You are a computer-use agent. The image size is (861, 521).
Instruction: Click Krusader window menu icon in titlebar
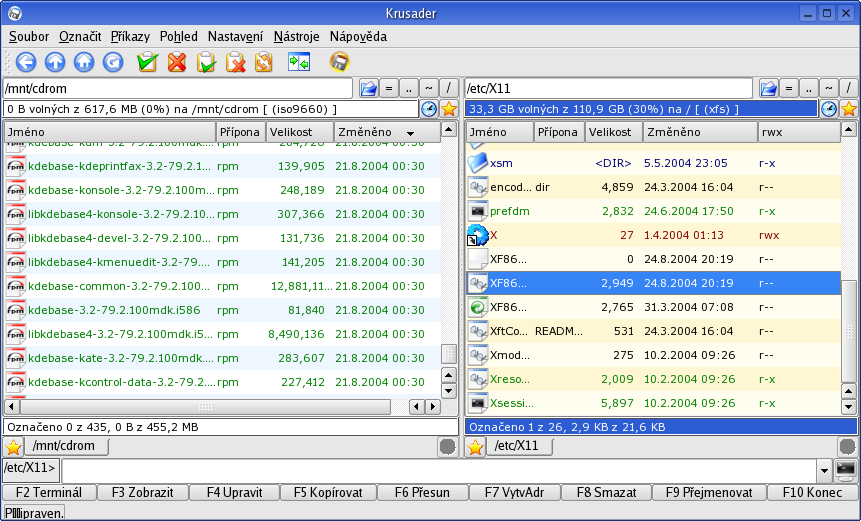click(x=15, y=13)
